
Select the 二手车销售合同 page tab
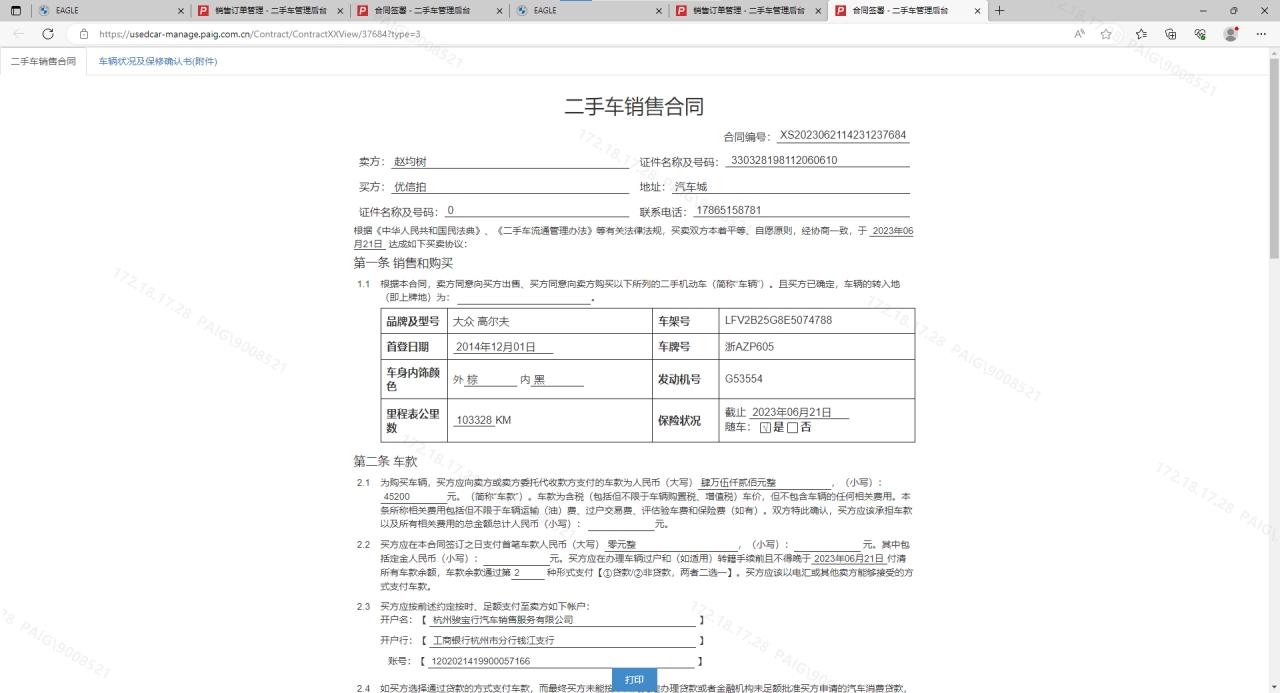point(43,61)
